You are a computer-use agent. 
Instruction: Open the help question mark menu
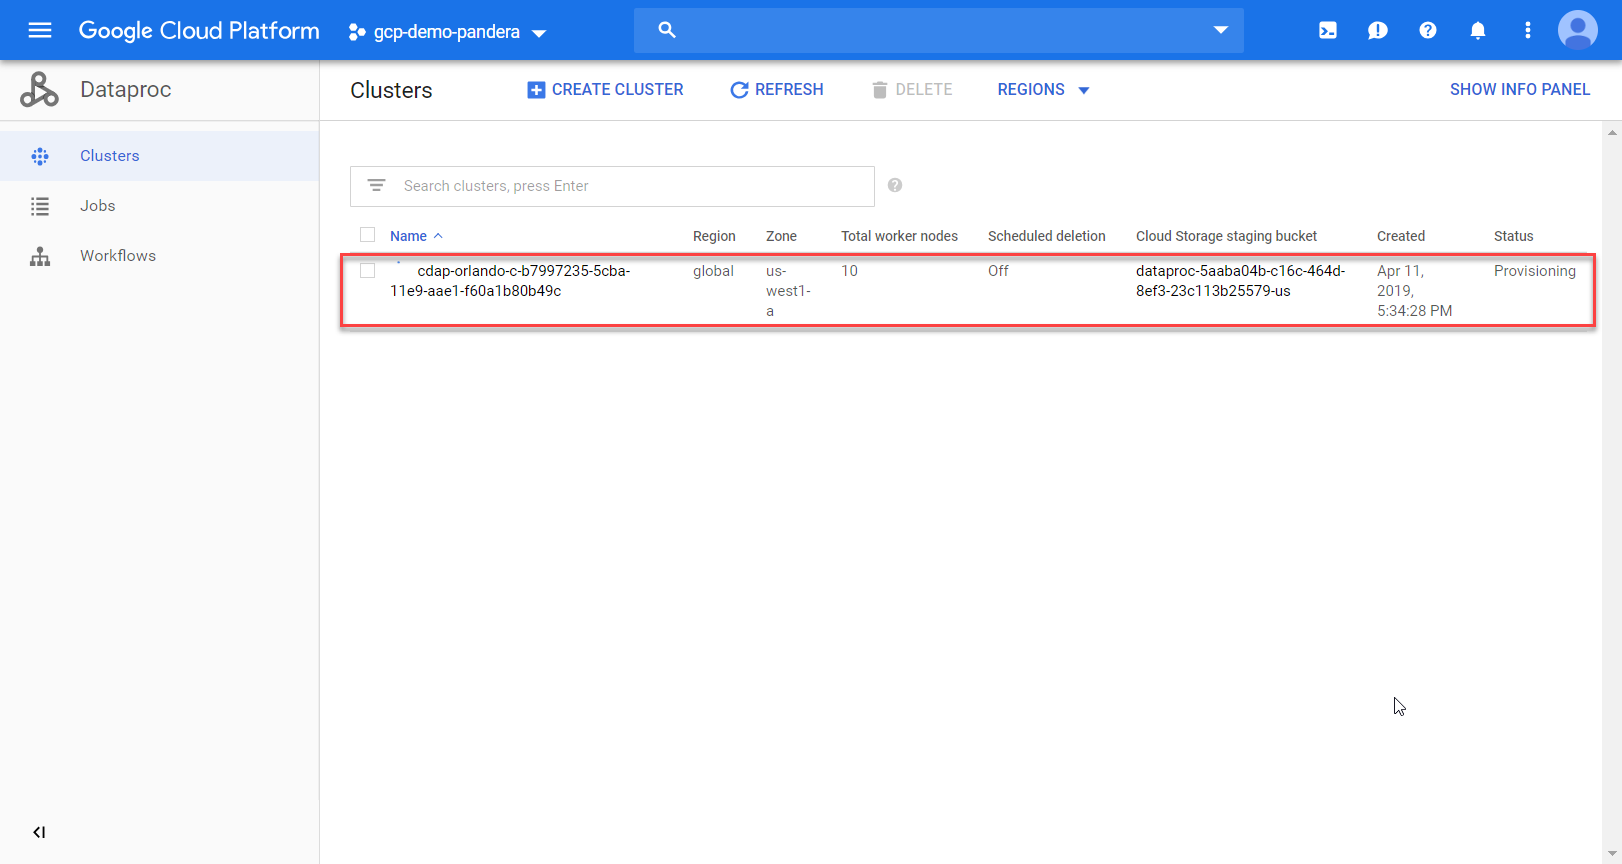(1427, 31)
